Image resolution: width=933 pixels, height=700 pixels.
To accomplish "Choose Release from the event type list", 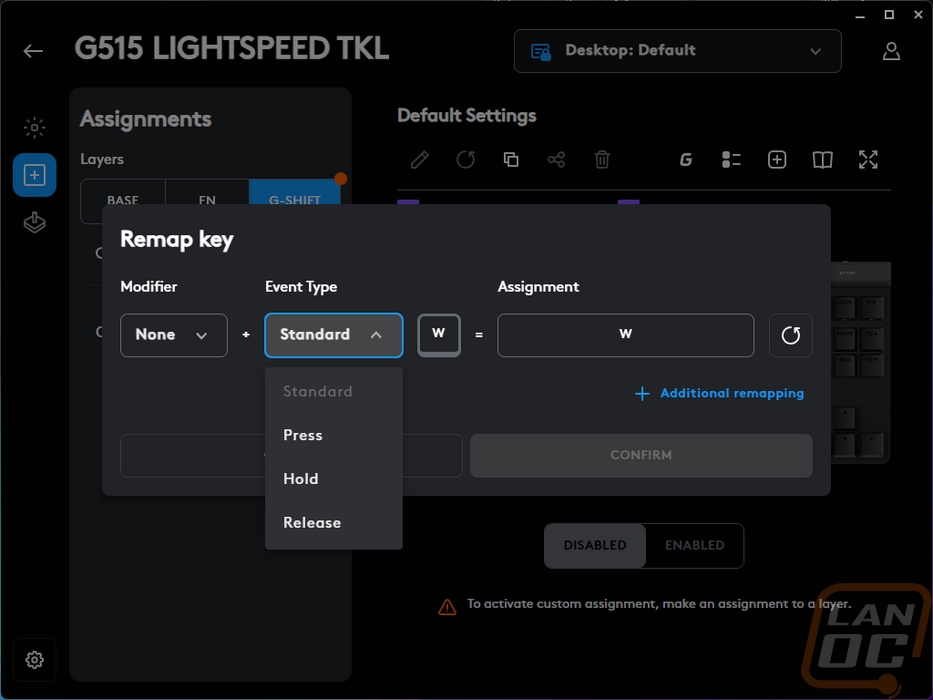I will tap(334, 523).
